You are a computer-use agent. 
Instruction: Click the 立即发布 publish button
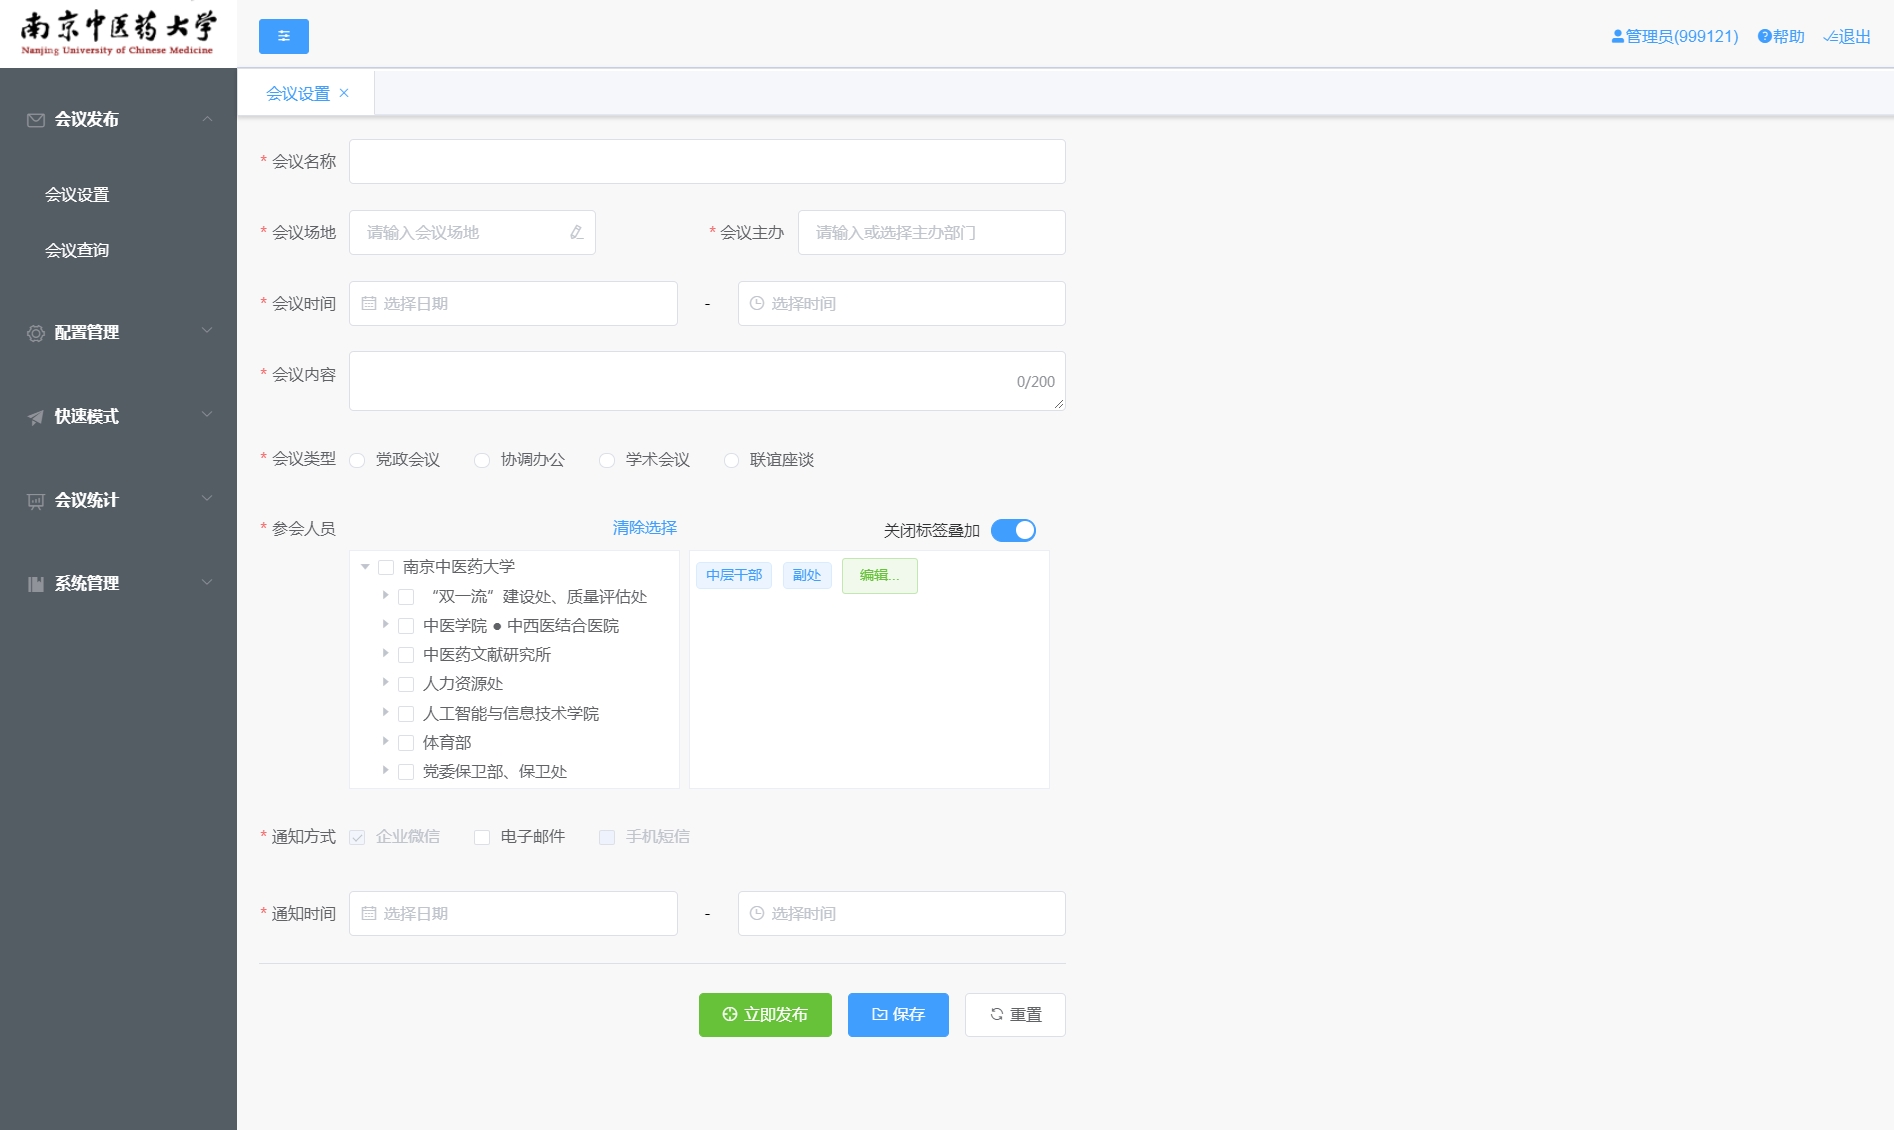point(765,1014)
